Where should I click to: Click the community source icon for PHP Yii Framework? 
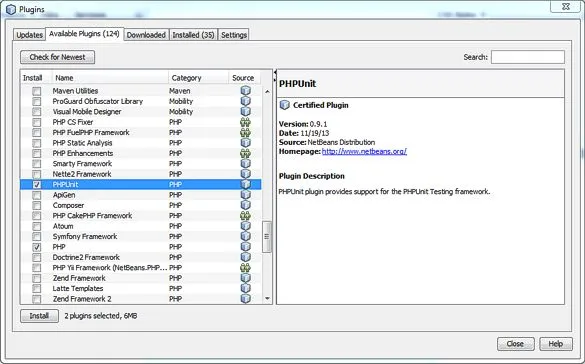[x=245, y=268]
